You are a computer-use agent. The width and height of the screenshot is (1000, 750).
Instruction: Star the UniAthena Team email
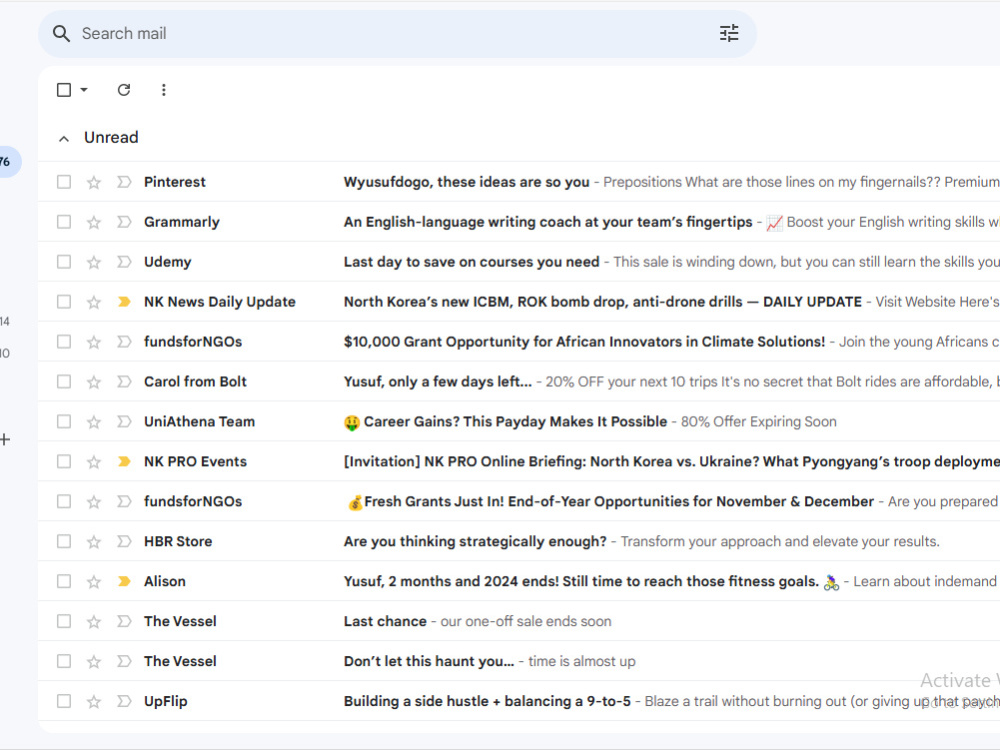point(94,422)
